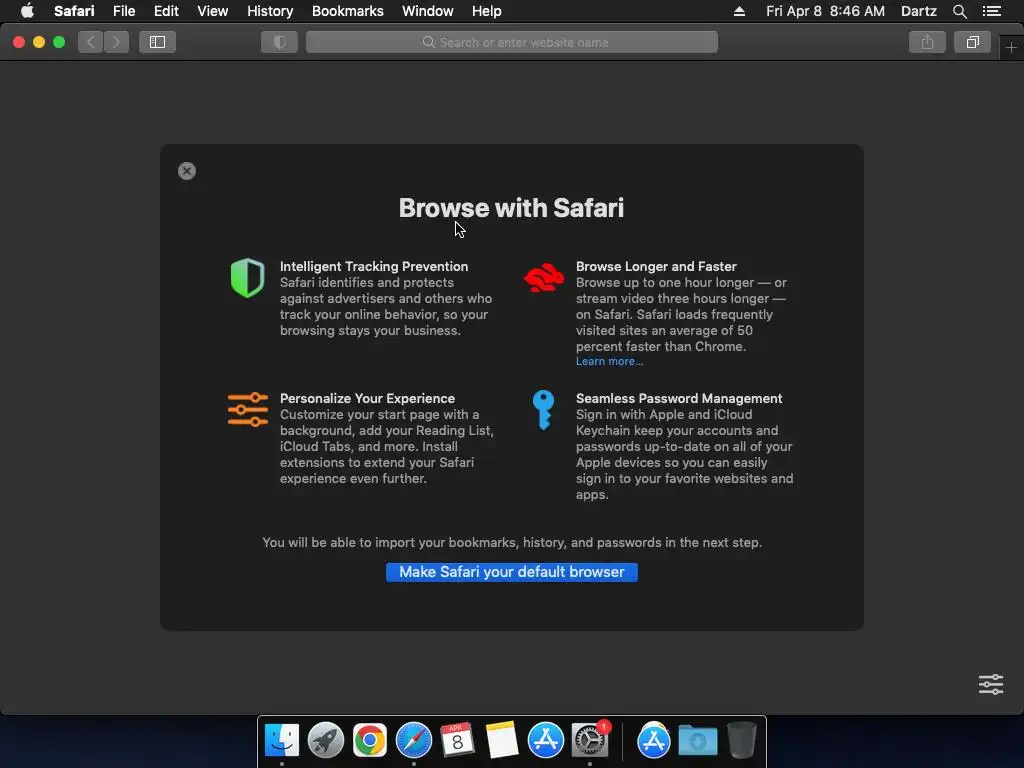The width and height of the screenshot is (1024, 768).
Task: Launch Google Chrome from the Dock
Action: (x=370, y=740)
